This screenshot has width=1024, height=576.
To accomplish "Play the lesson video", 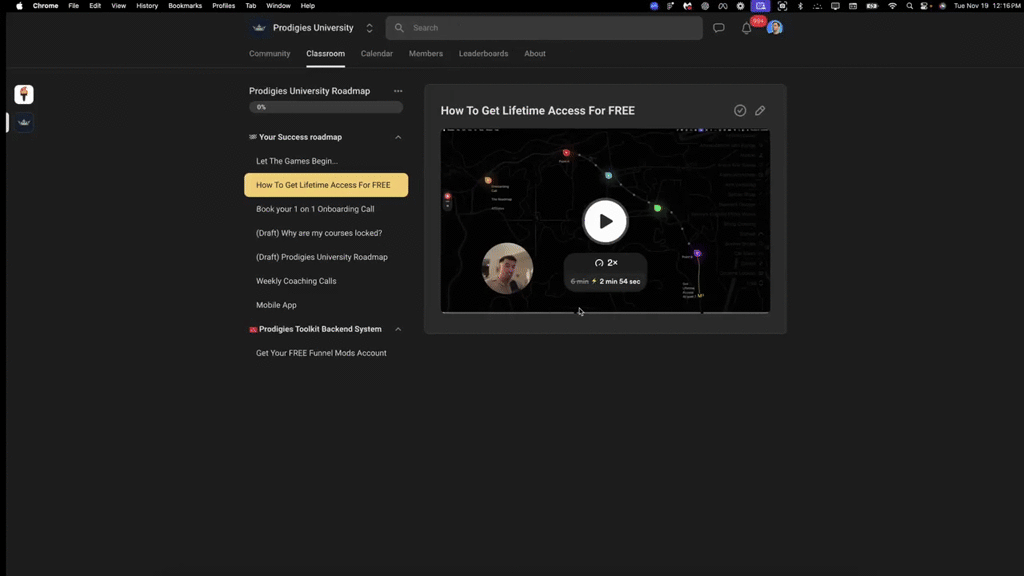I will coord(605,221).
